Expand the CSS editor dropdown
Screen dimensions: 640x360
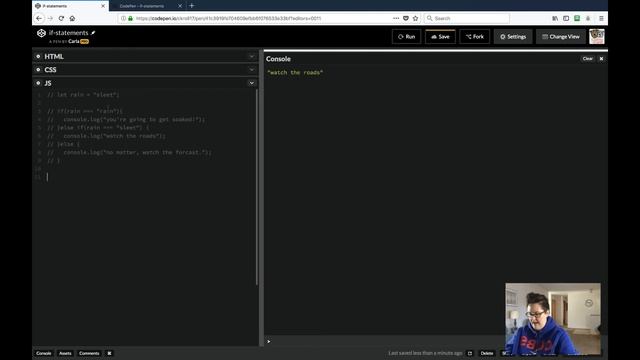click(x=251, y=70)
